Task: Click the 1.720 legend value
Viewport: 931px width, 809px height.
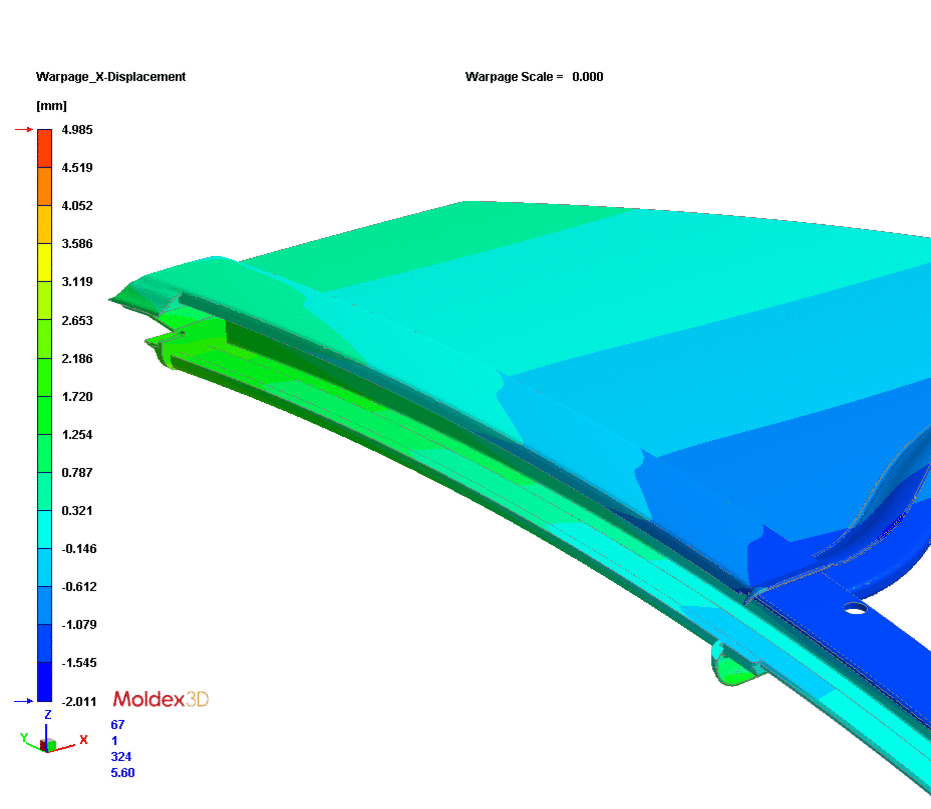Action: click(77, 396)
